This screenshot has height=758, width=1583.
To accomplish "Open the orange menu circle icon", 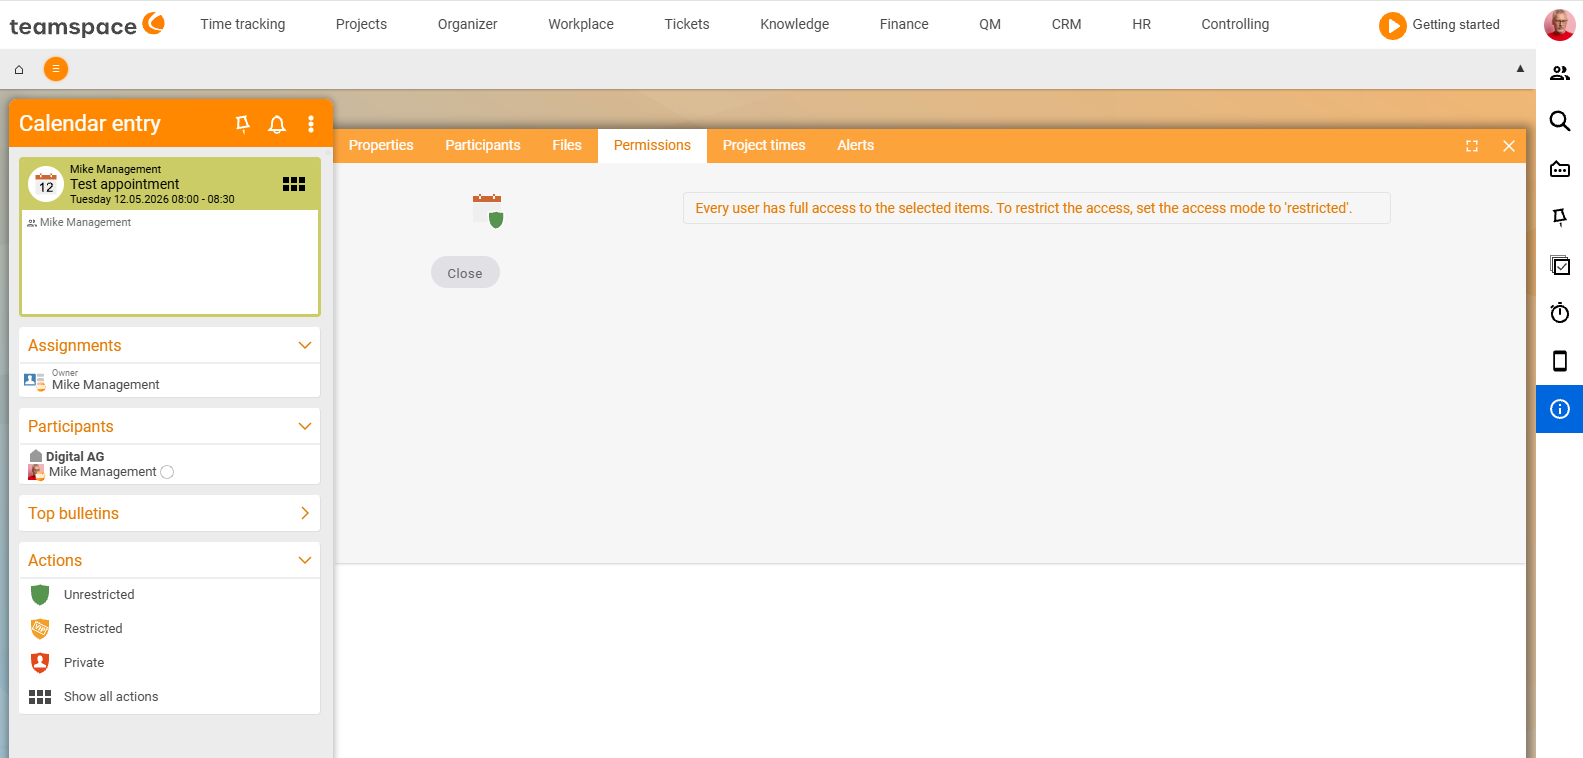I will click(x=56, y=69).
